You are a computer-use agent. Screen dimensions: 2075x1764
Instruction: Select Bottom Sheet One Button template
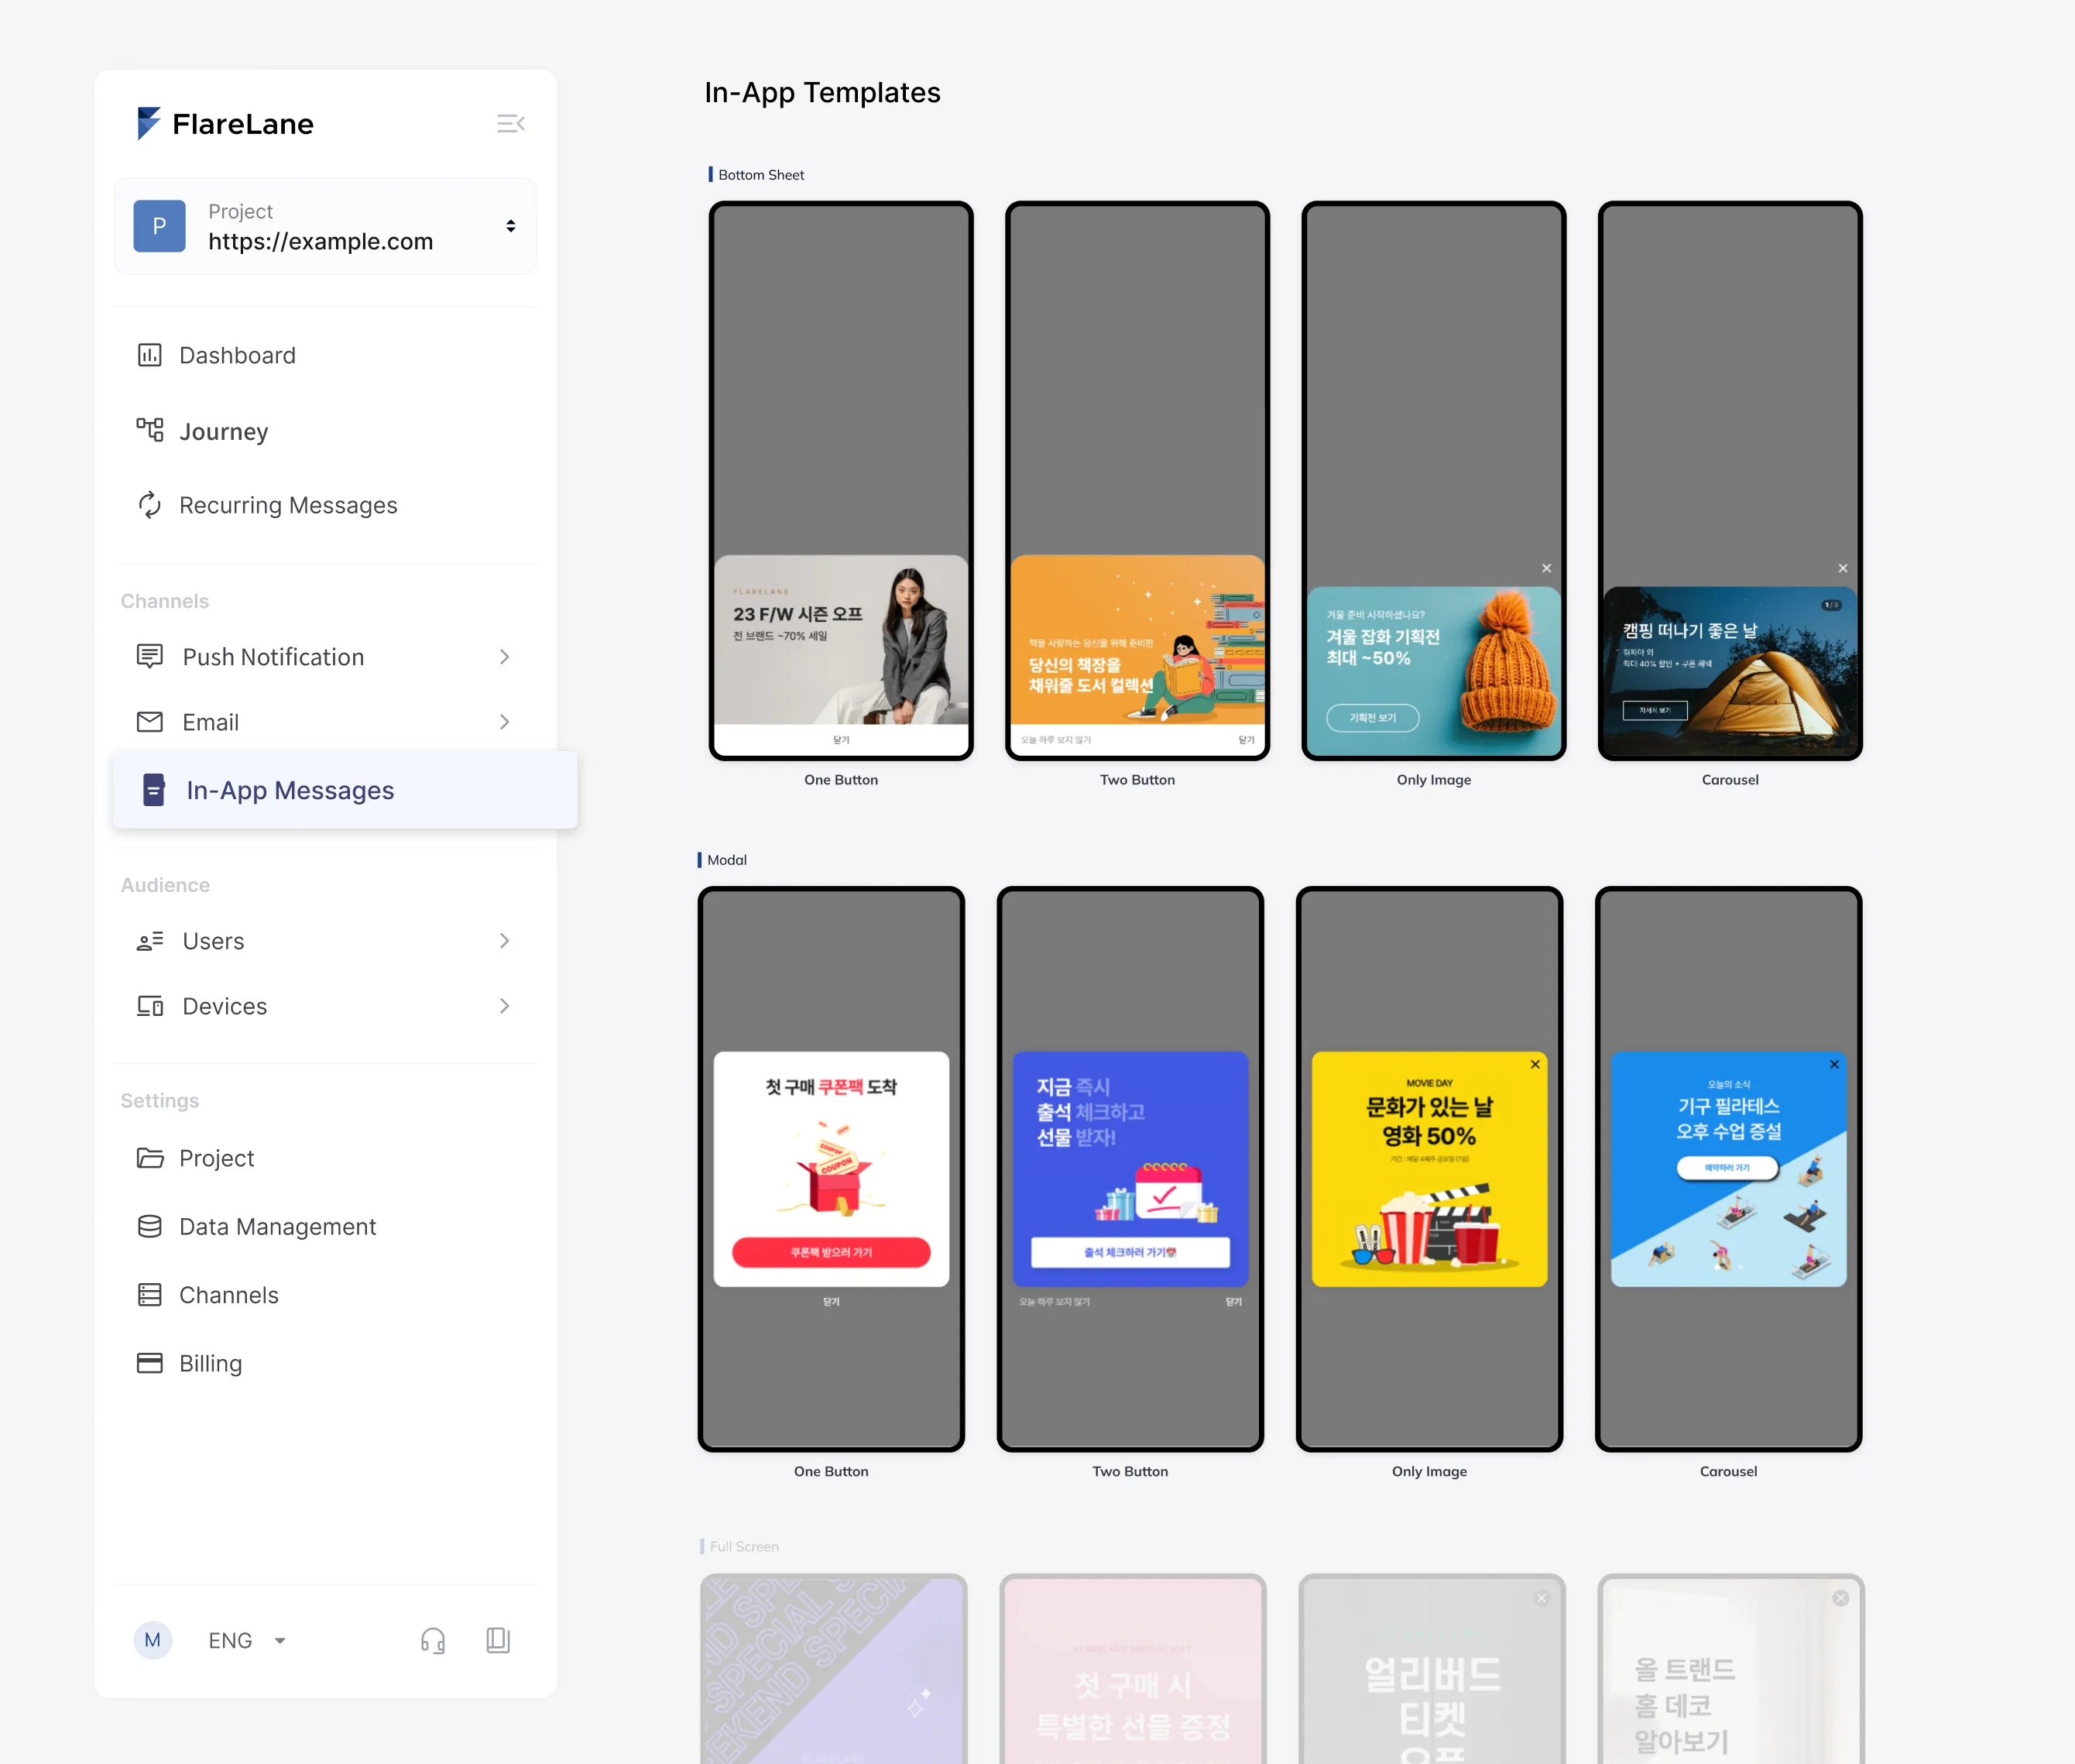click(x=841, y=481)
